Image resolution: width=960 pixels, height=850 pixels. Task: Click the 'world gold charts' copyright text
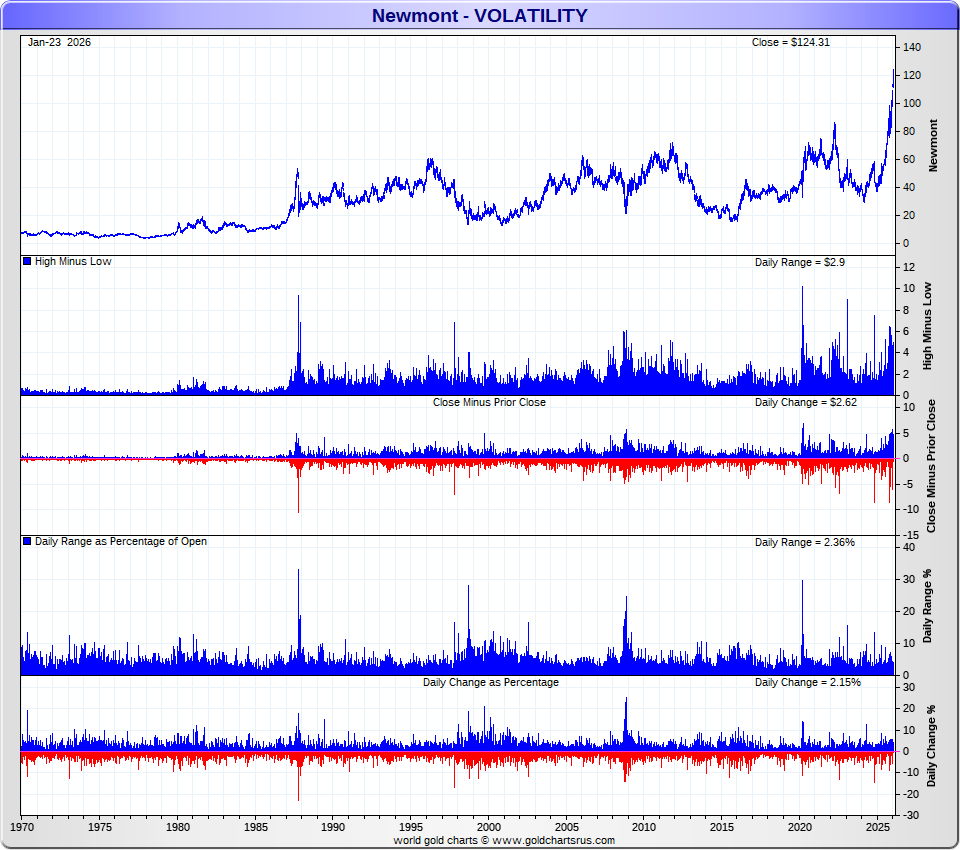tap(435, 840)
